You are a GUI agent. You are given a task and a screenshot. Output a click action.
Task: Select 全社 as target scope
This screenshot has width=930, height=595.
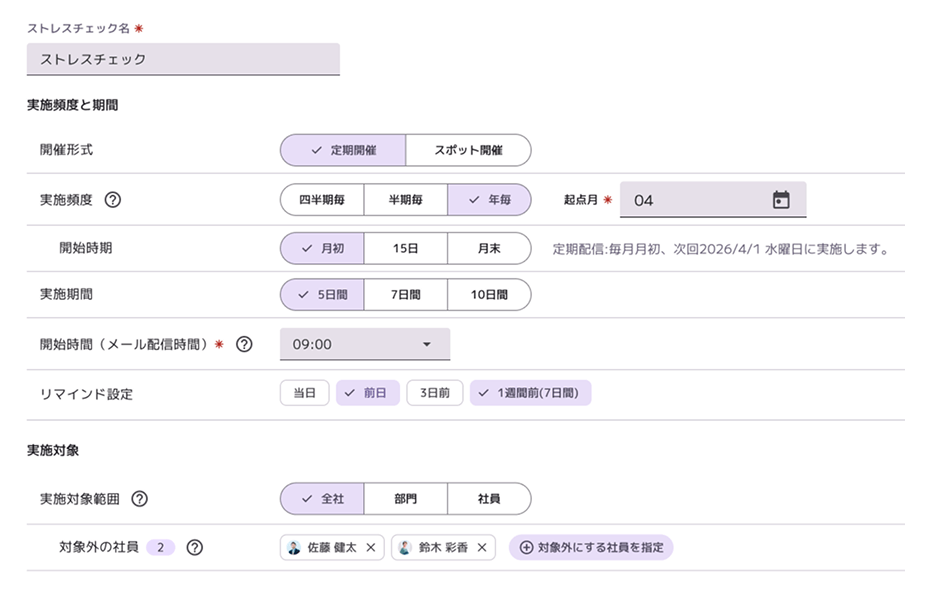322,499
